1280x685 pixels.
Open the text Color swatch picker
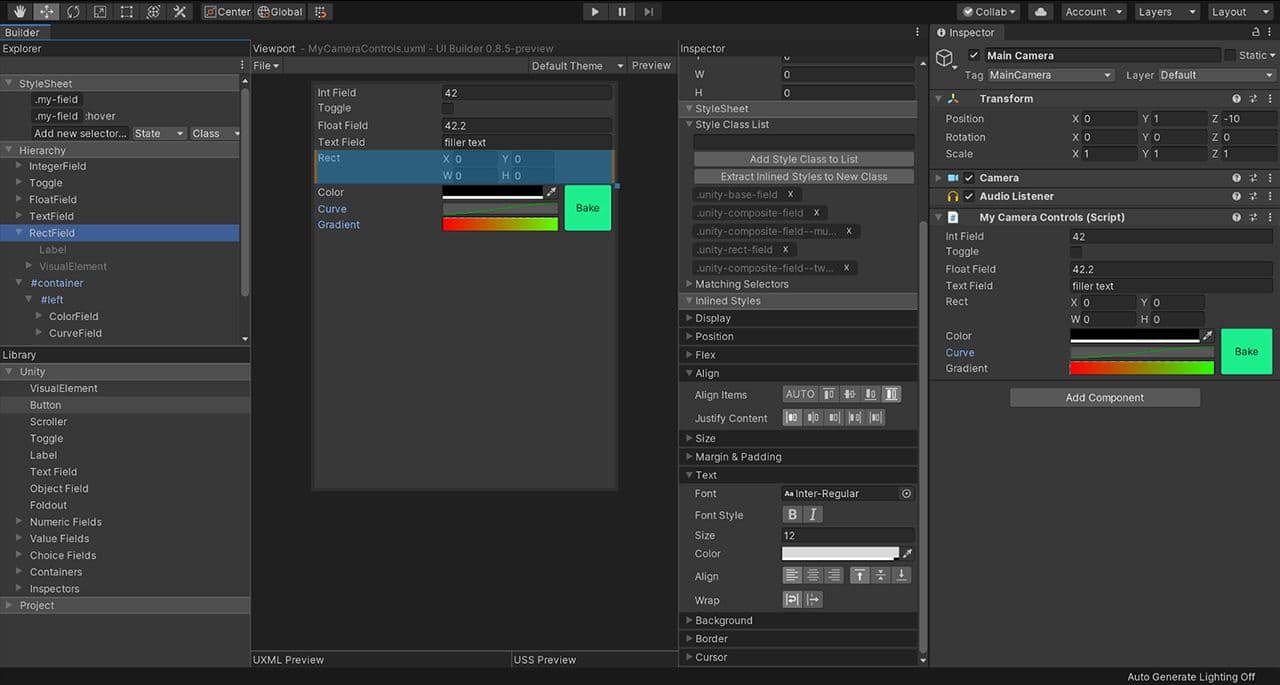tap(840, 554)
